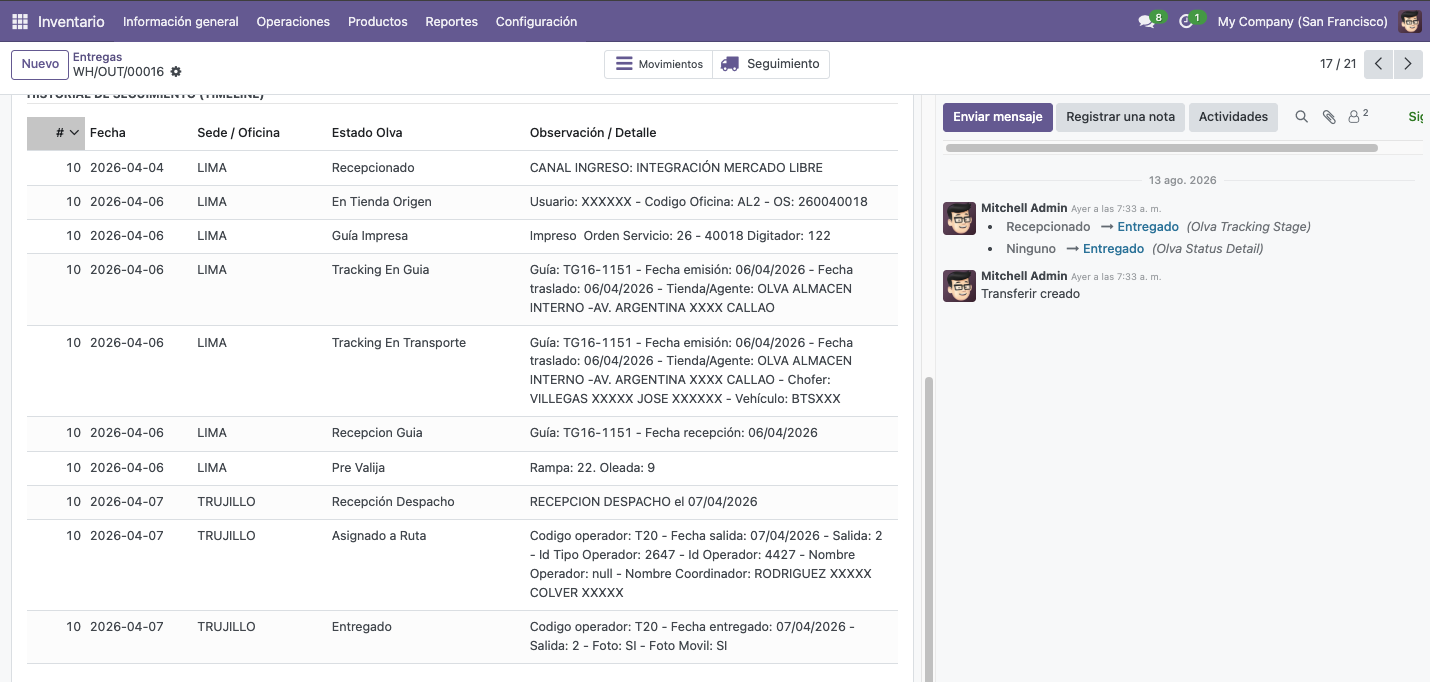Click the Transferir creado message text
The width and height of the screenshot is (1430, 682).
pyautogui.click(x=1030, y=294)
